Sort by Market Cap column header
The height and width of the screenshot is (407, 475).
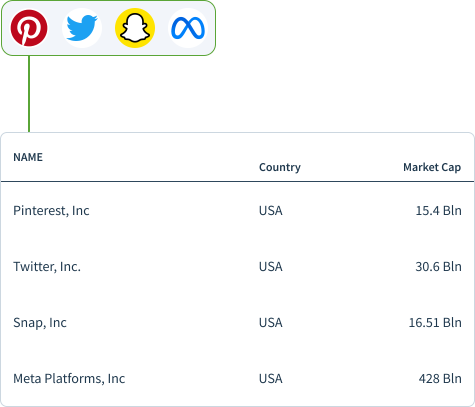tap(432, 167)
